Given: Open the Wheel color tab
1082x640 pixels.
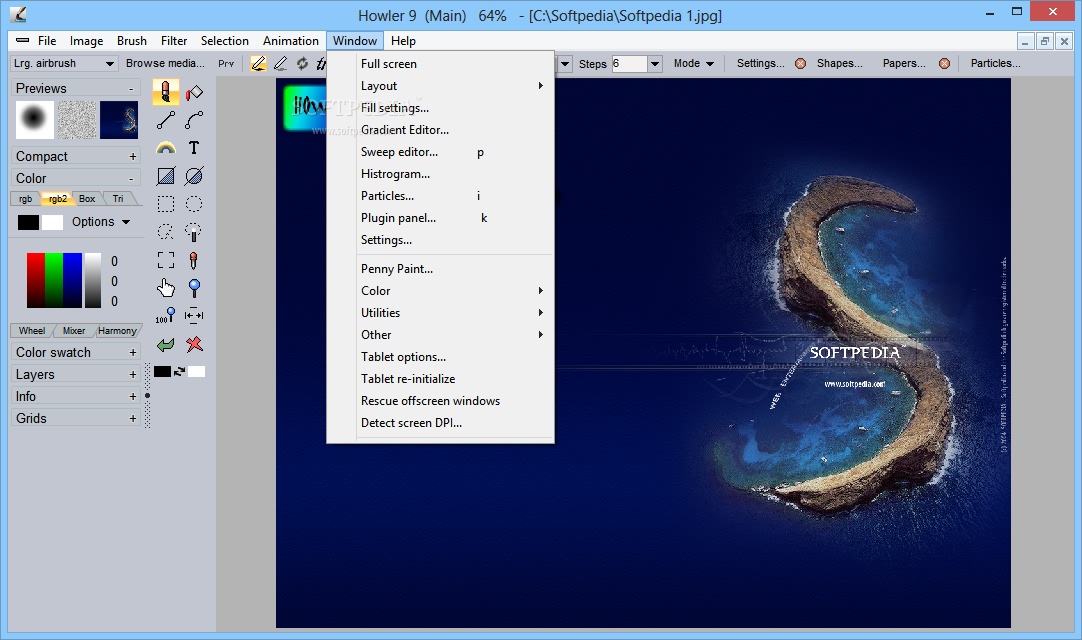Looking at the screenshot, I should point(32,331).
